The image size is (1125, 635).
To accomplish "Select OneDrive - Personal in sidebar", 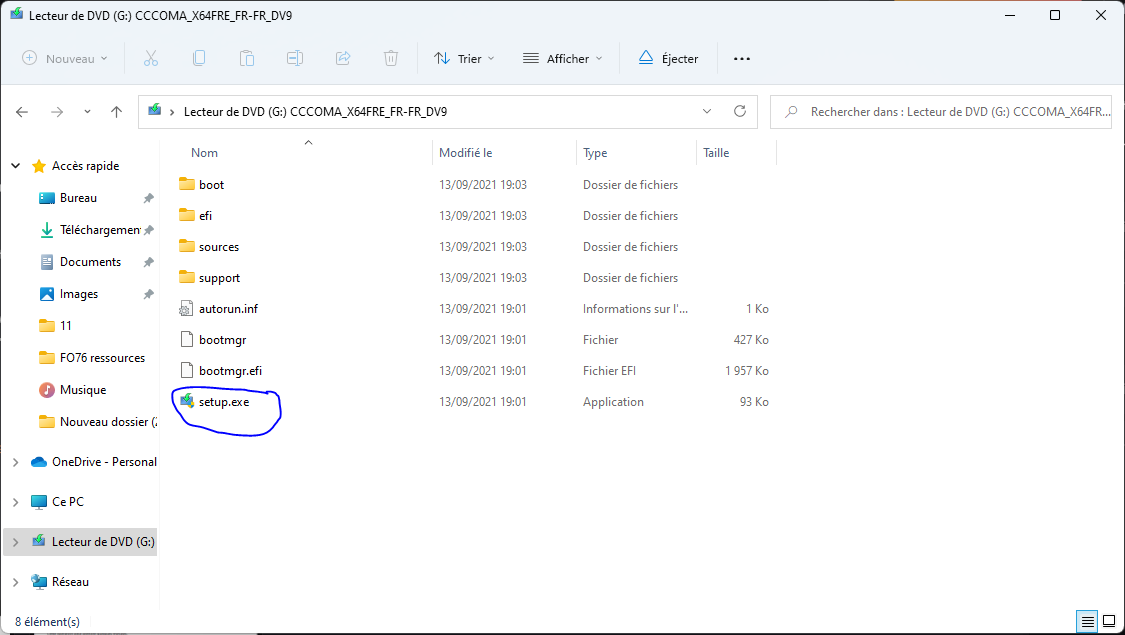I will (x=104, y=462).
